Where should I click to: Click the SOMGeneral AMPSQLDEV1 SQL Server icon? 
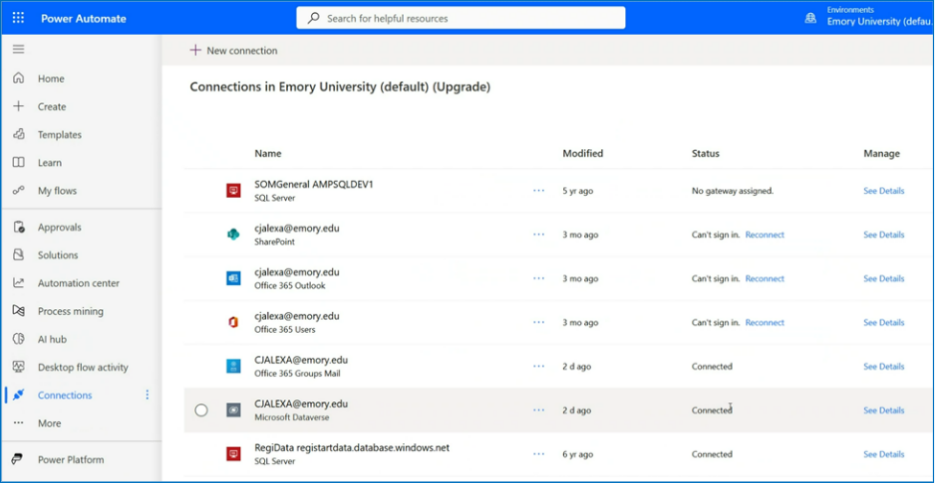tap(233, 191)
